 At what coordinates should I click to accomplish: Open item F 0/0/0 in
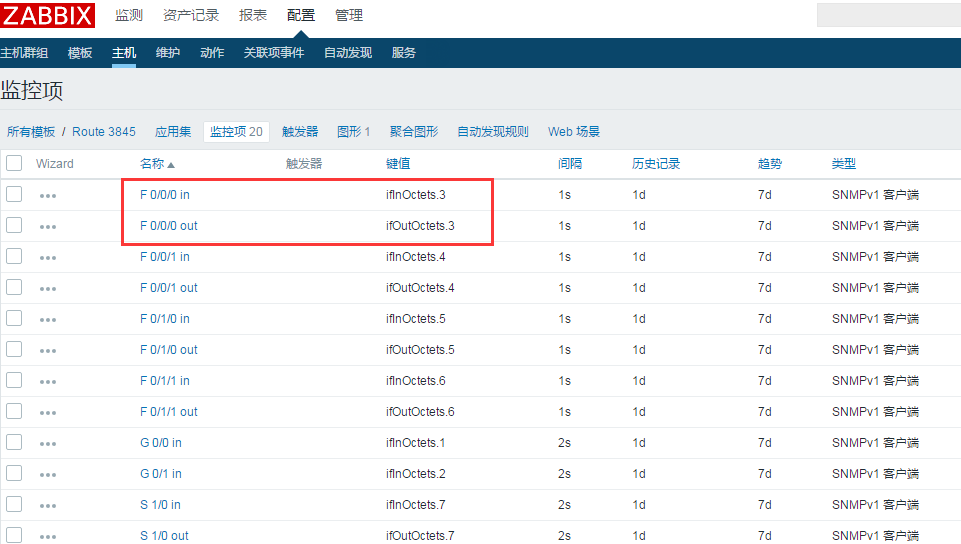165,195
